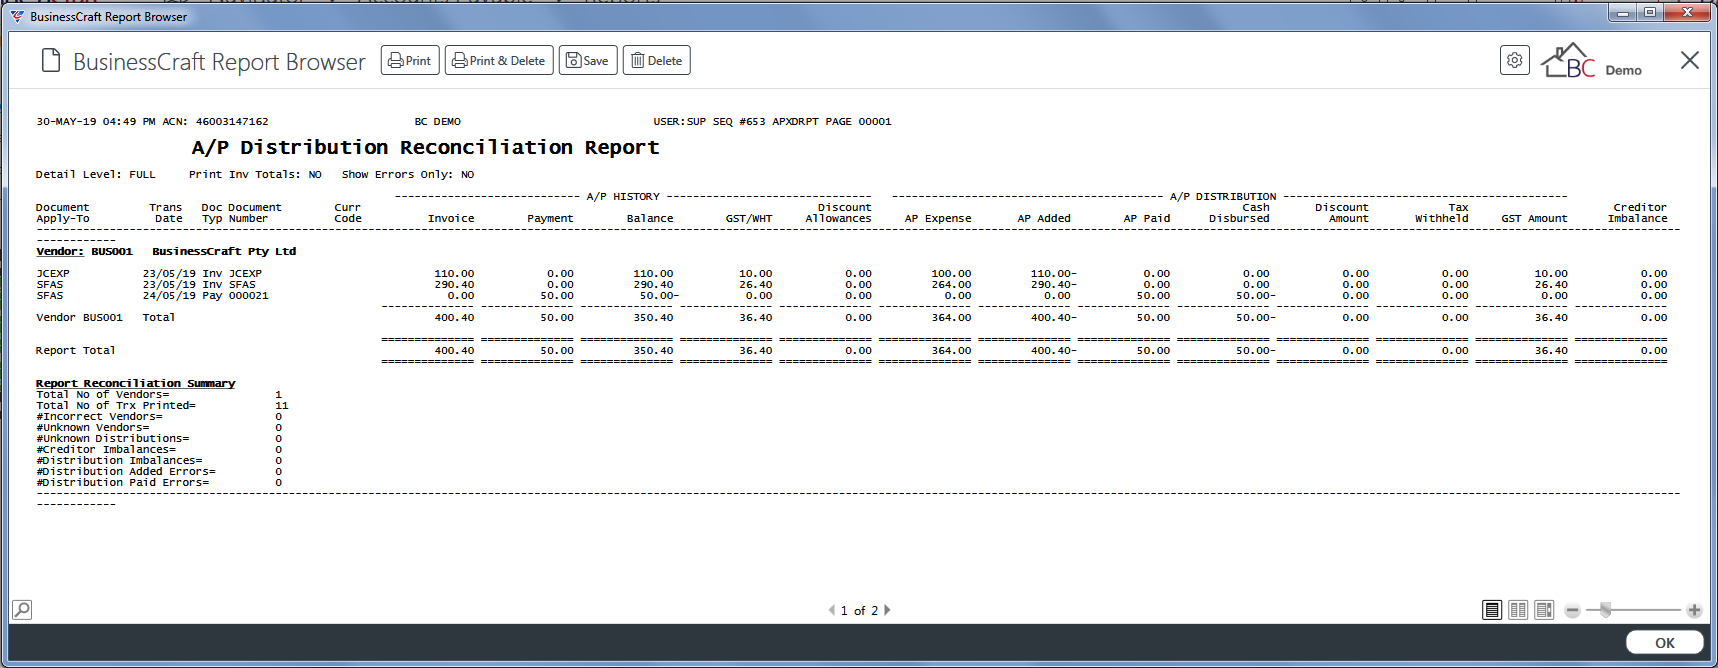
Task: Click the AP Expense value '264.00'
Action: coord(951,284)
